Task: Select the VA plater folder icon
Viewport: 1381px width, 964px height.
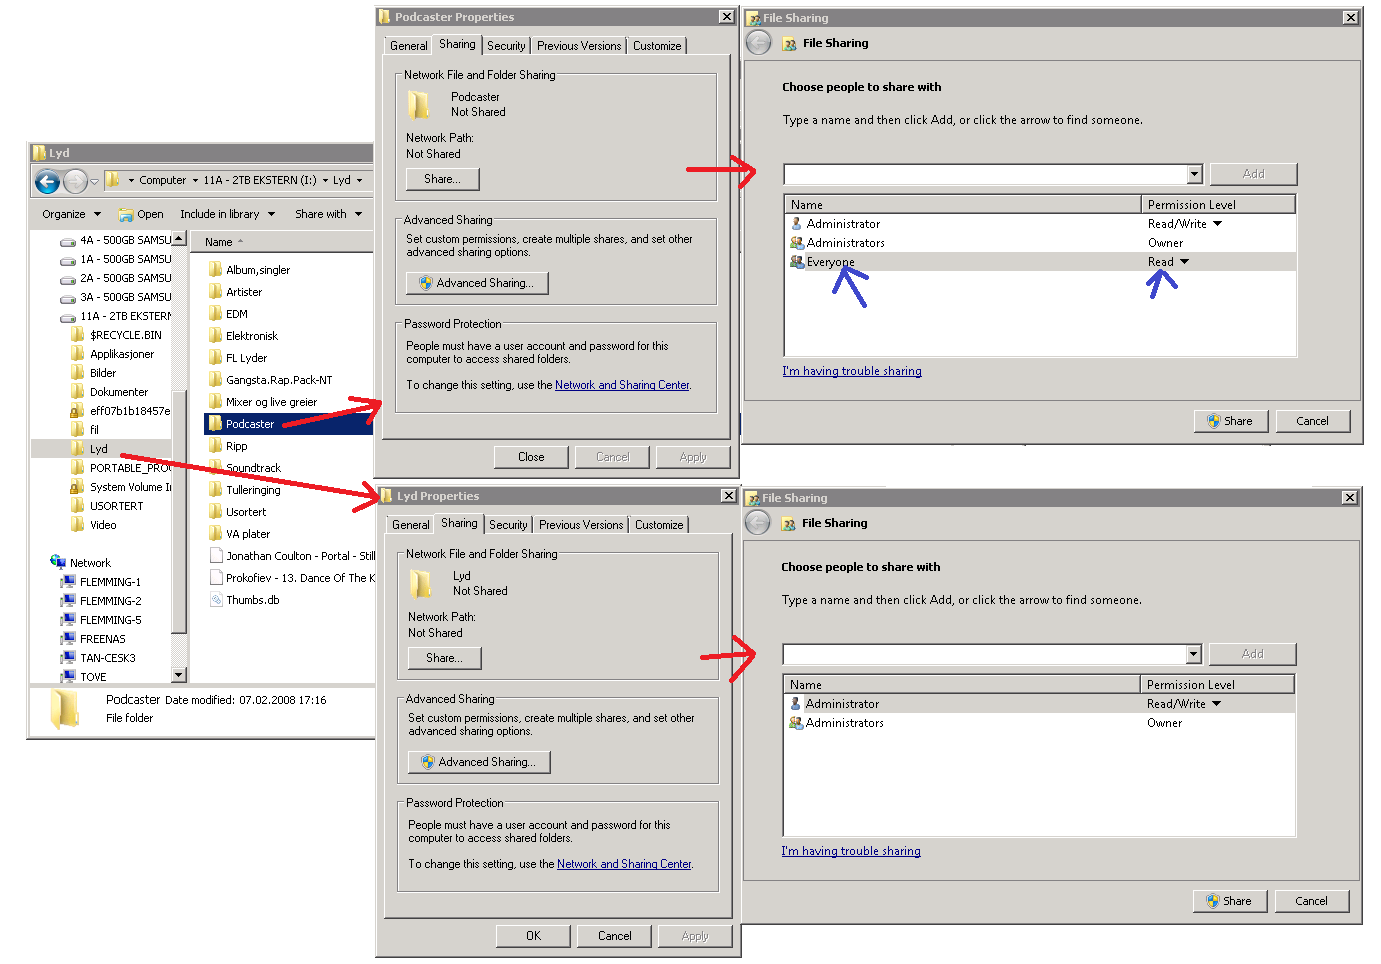Action: coord(215,534)
